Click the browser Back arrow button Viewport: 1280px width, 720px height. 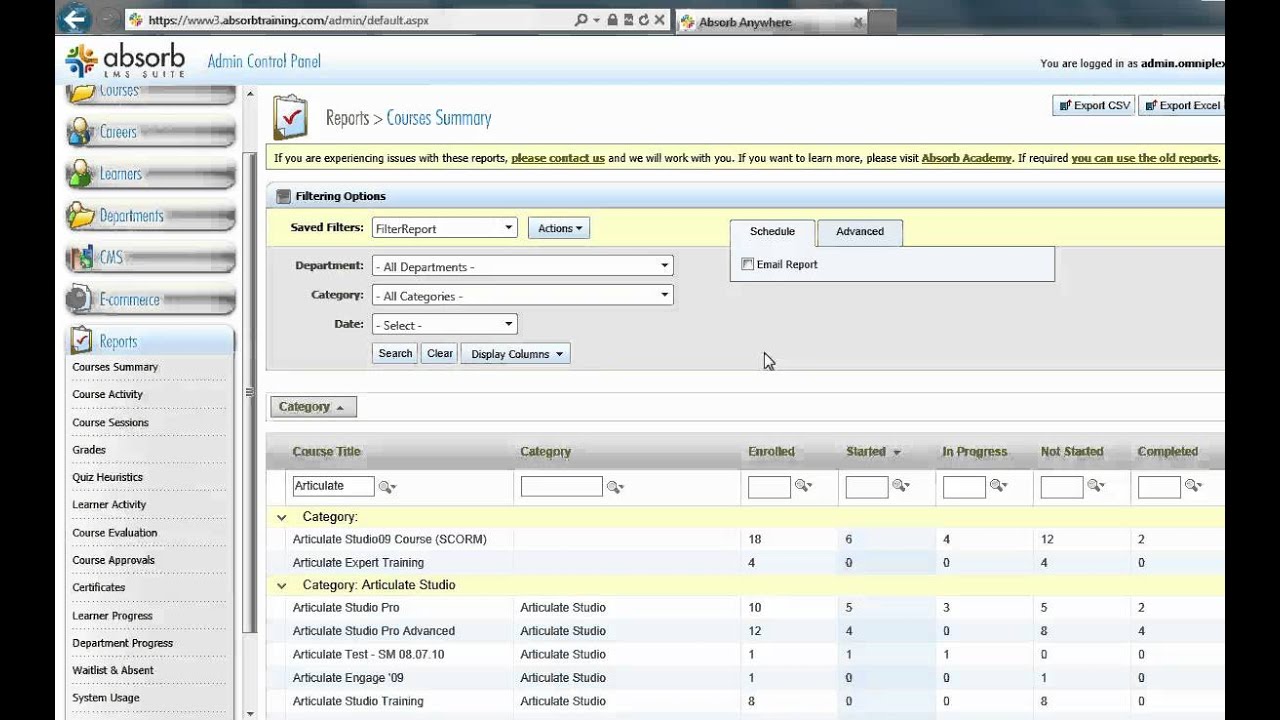coord(75,18)
